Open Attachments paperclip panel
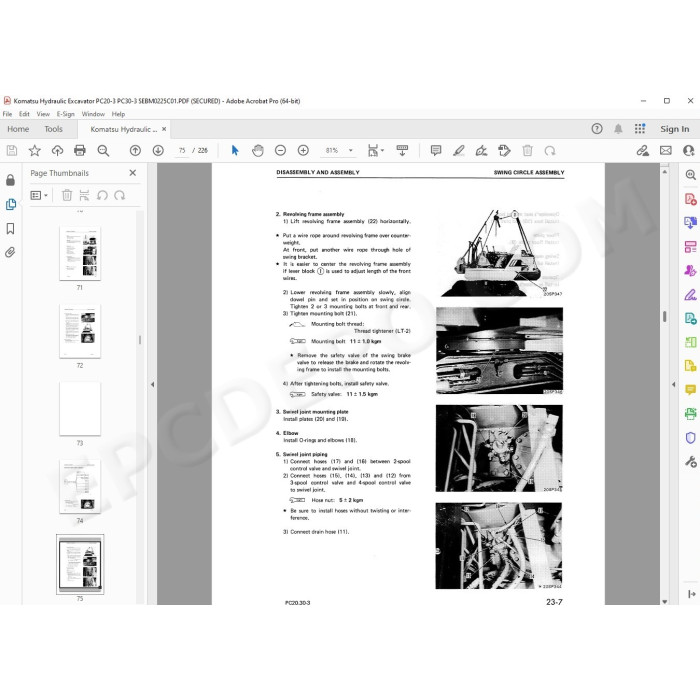This screenshot has height=700, width=700. [x=10, y=253]
